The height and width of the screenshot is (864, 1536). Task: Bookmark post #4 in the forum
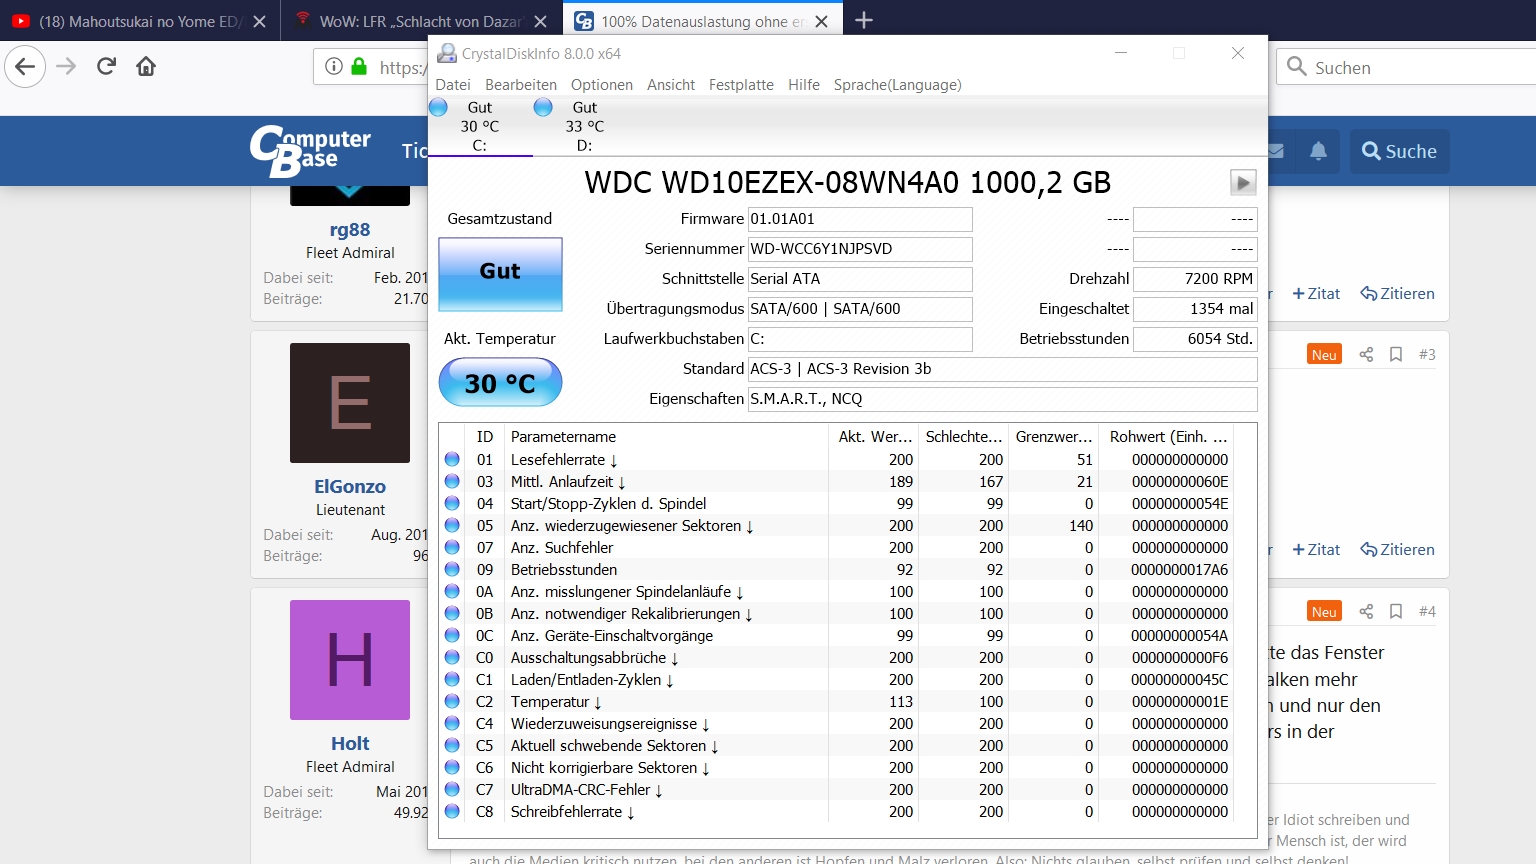[1396, 611]
